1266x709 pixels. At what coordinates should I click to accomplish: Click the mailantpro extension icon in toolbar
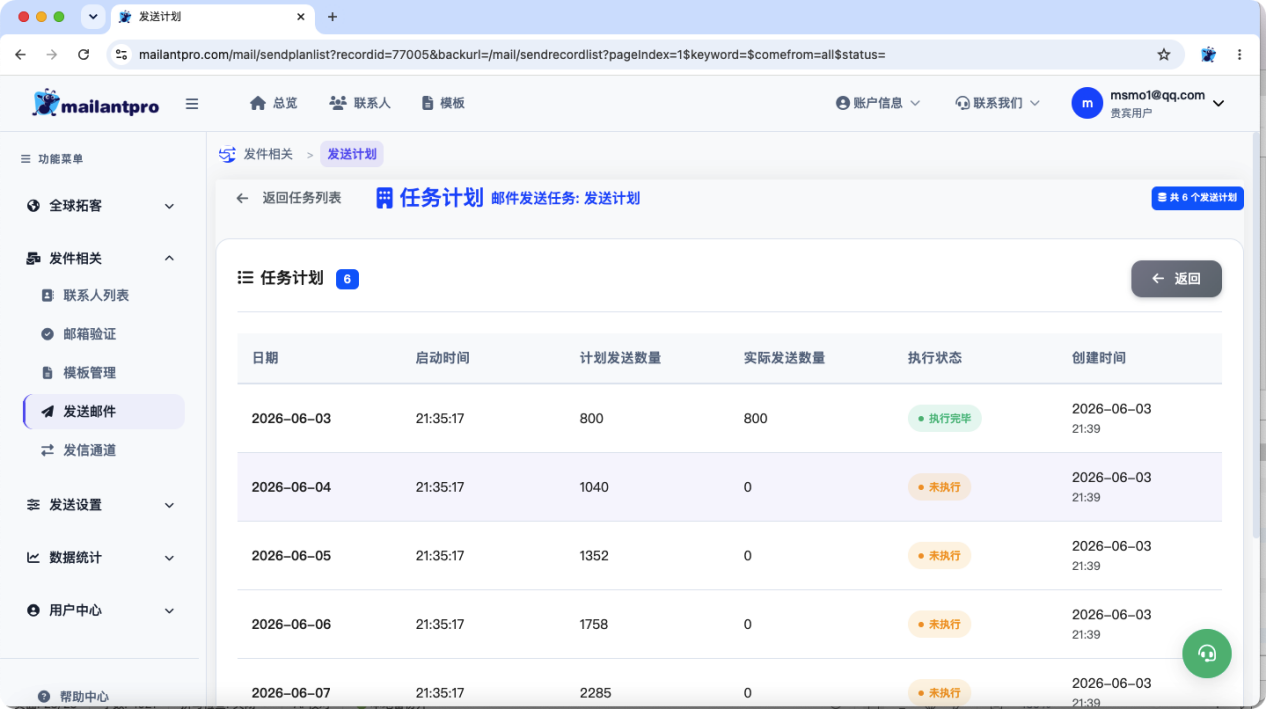1208,55
